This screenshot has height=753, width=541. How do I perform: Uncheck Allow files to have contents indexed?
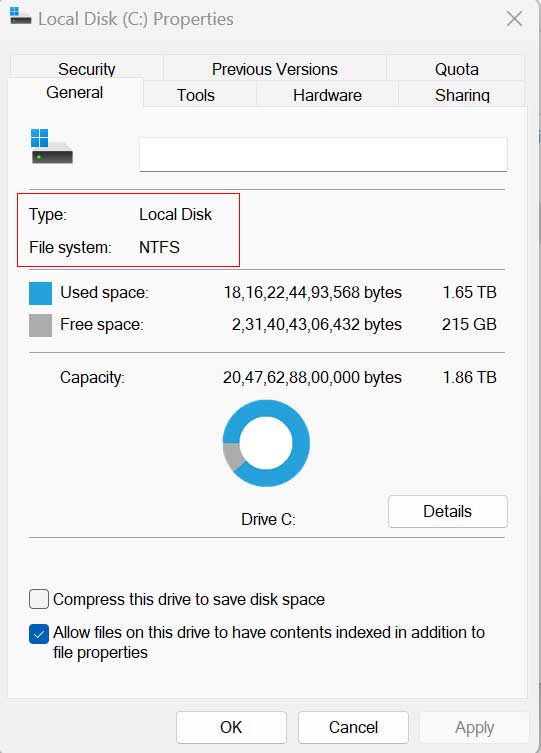39,633
